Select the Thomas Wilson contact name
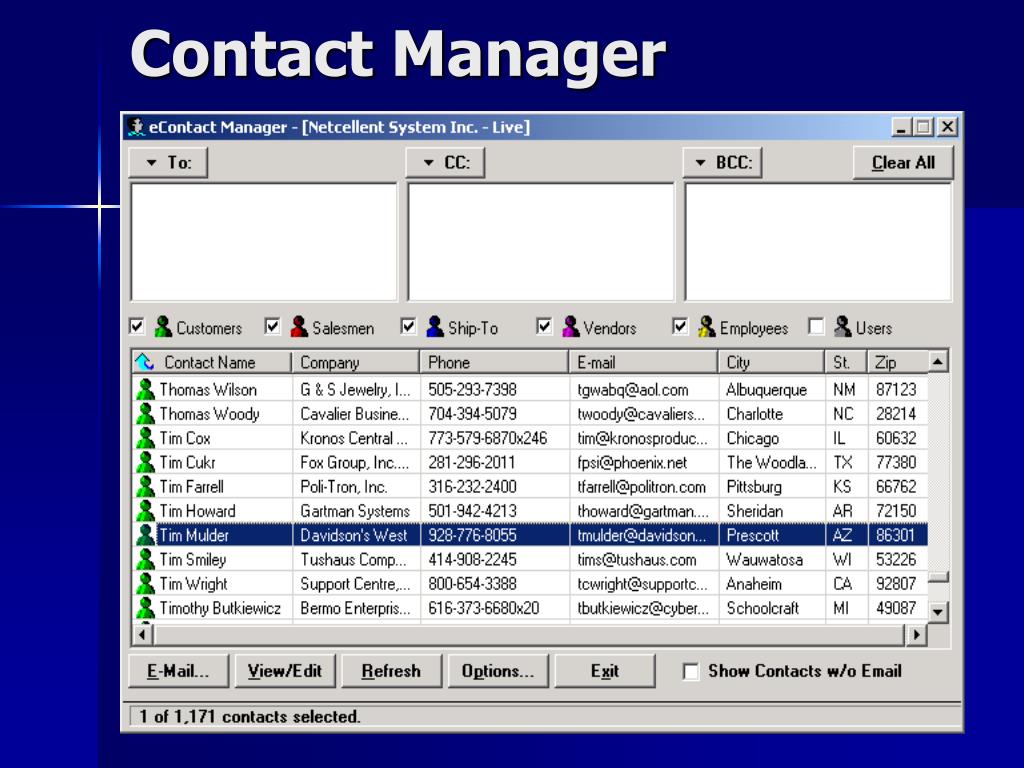 tap(208, 390)
